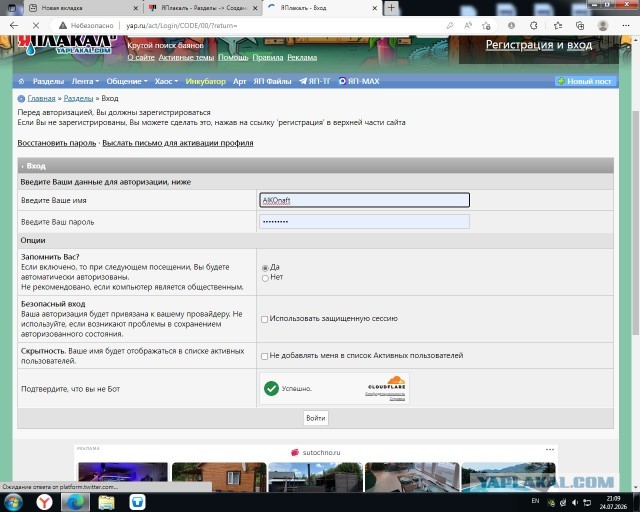This screenshot has height=512, width=640.
Task: Click the volume speaker tray icon
Action: pos(575,502)
